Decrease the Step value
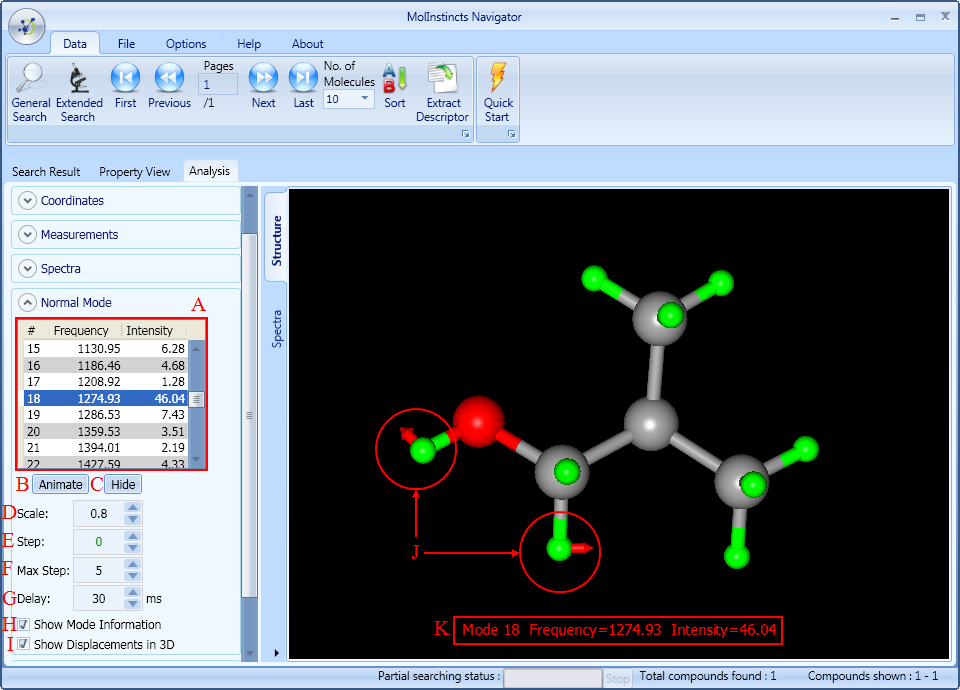 point(133,548)
